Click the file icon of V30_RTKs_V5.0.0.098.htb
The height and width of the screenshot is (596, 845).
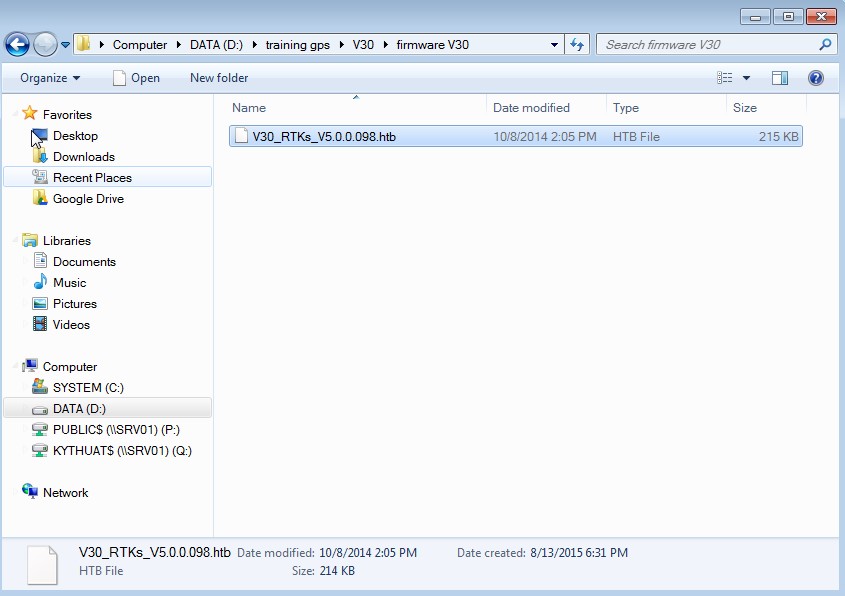pyautogui.click(x=241, y=136)
